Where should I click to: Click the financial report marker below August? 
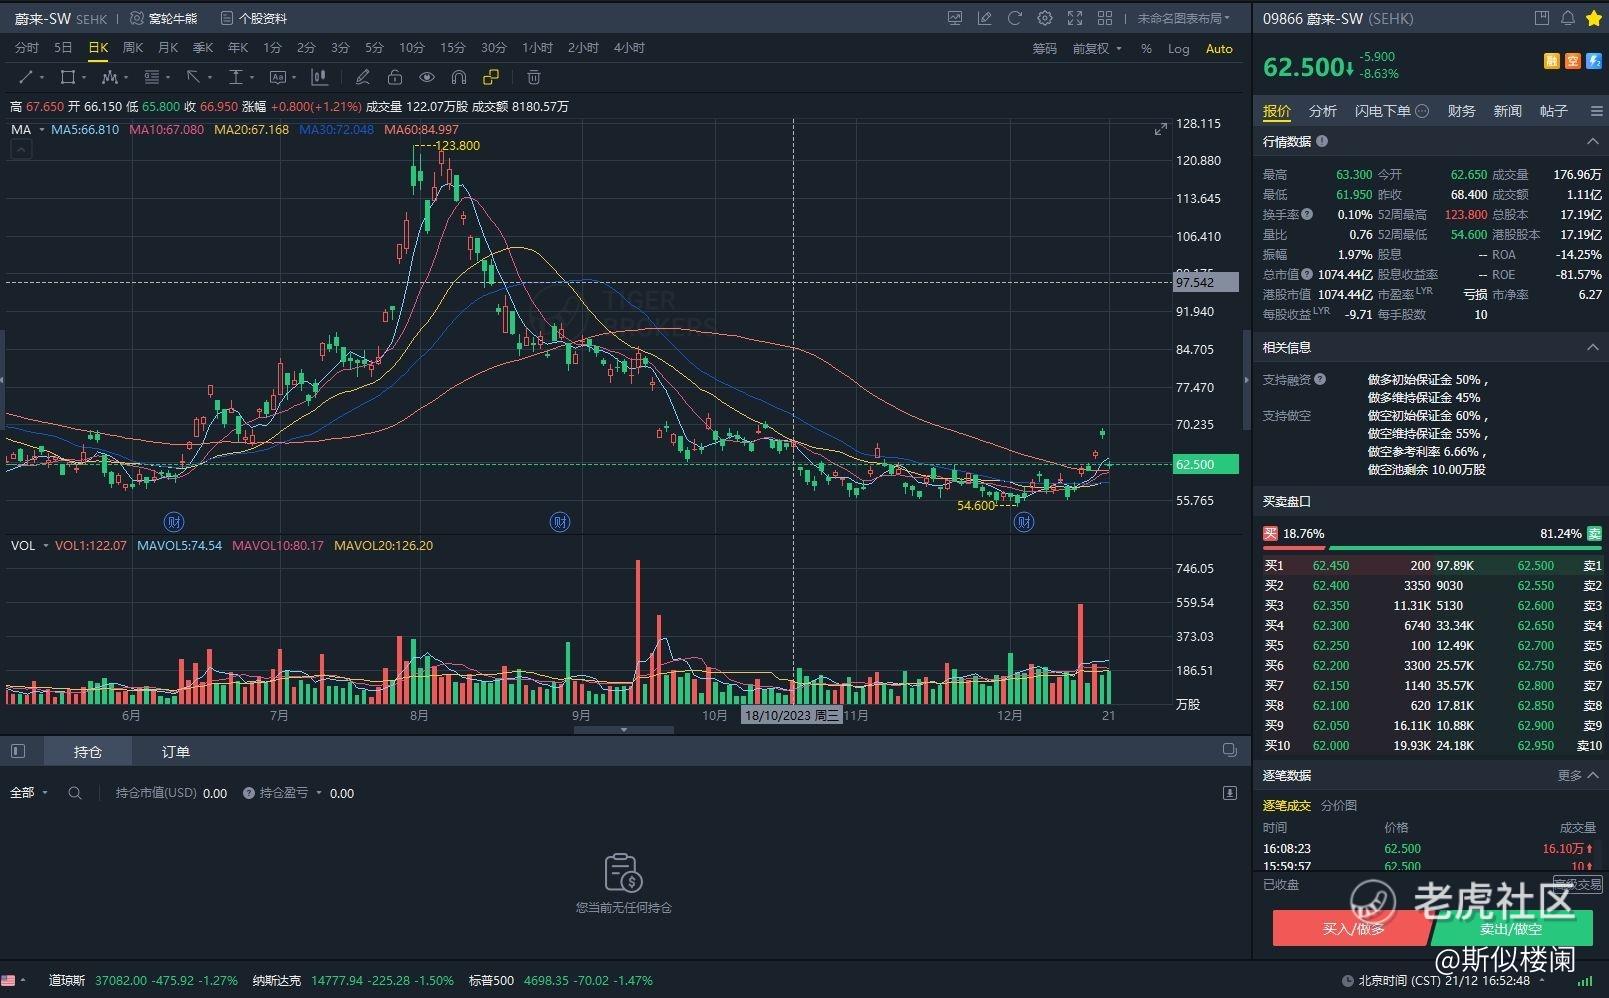560,522
